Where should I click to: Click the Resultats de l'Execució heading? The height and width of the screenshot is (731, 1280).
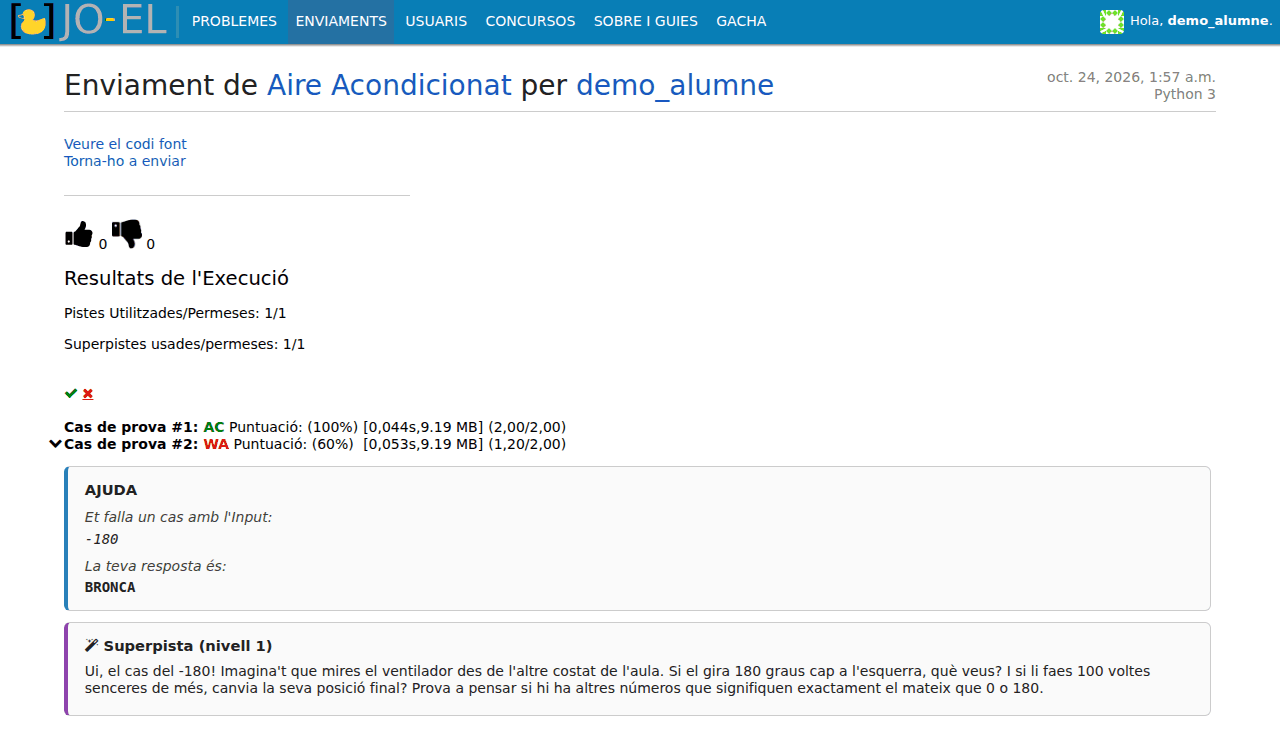click(x=176, y=278)
